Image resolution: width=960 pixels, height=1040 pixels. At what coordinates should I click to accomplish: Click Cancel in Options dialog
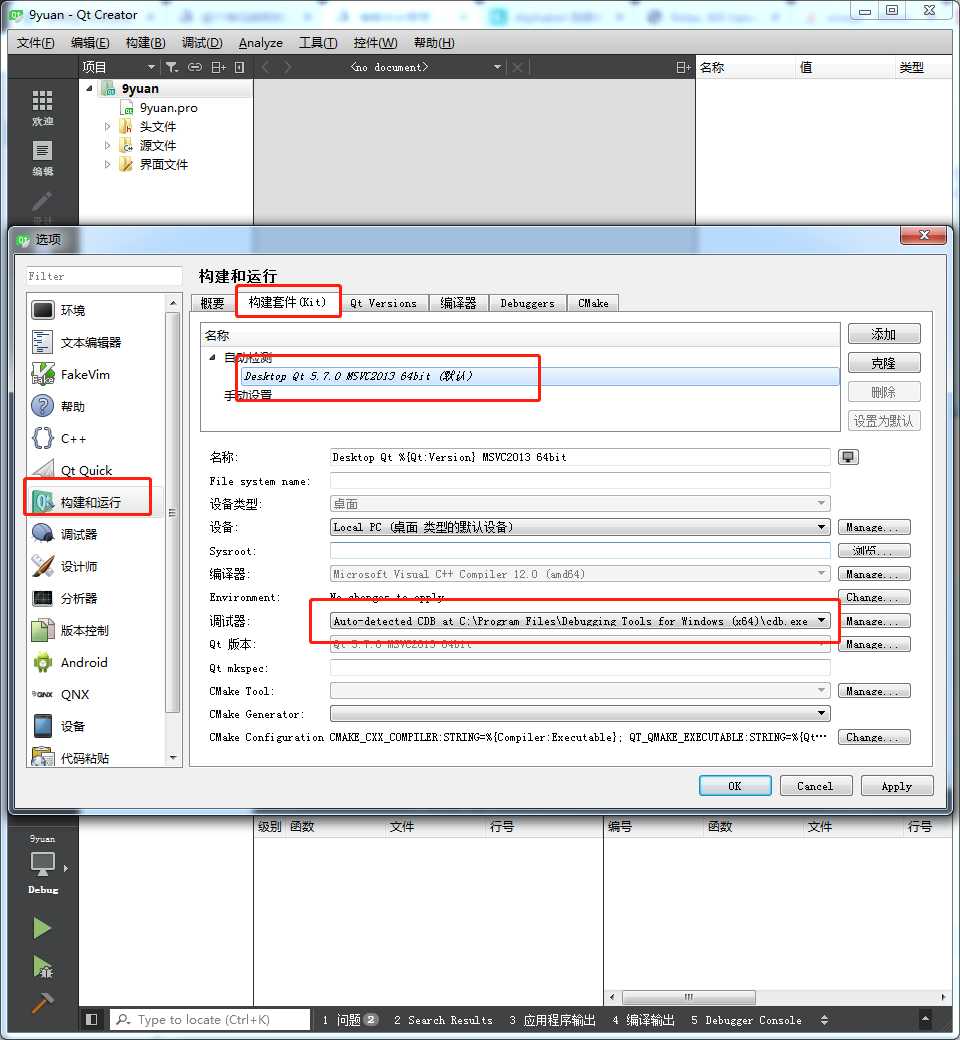(x=815, y=786)
